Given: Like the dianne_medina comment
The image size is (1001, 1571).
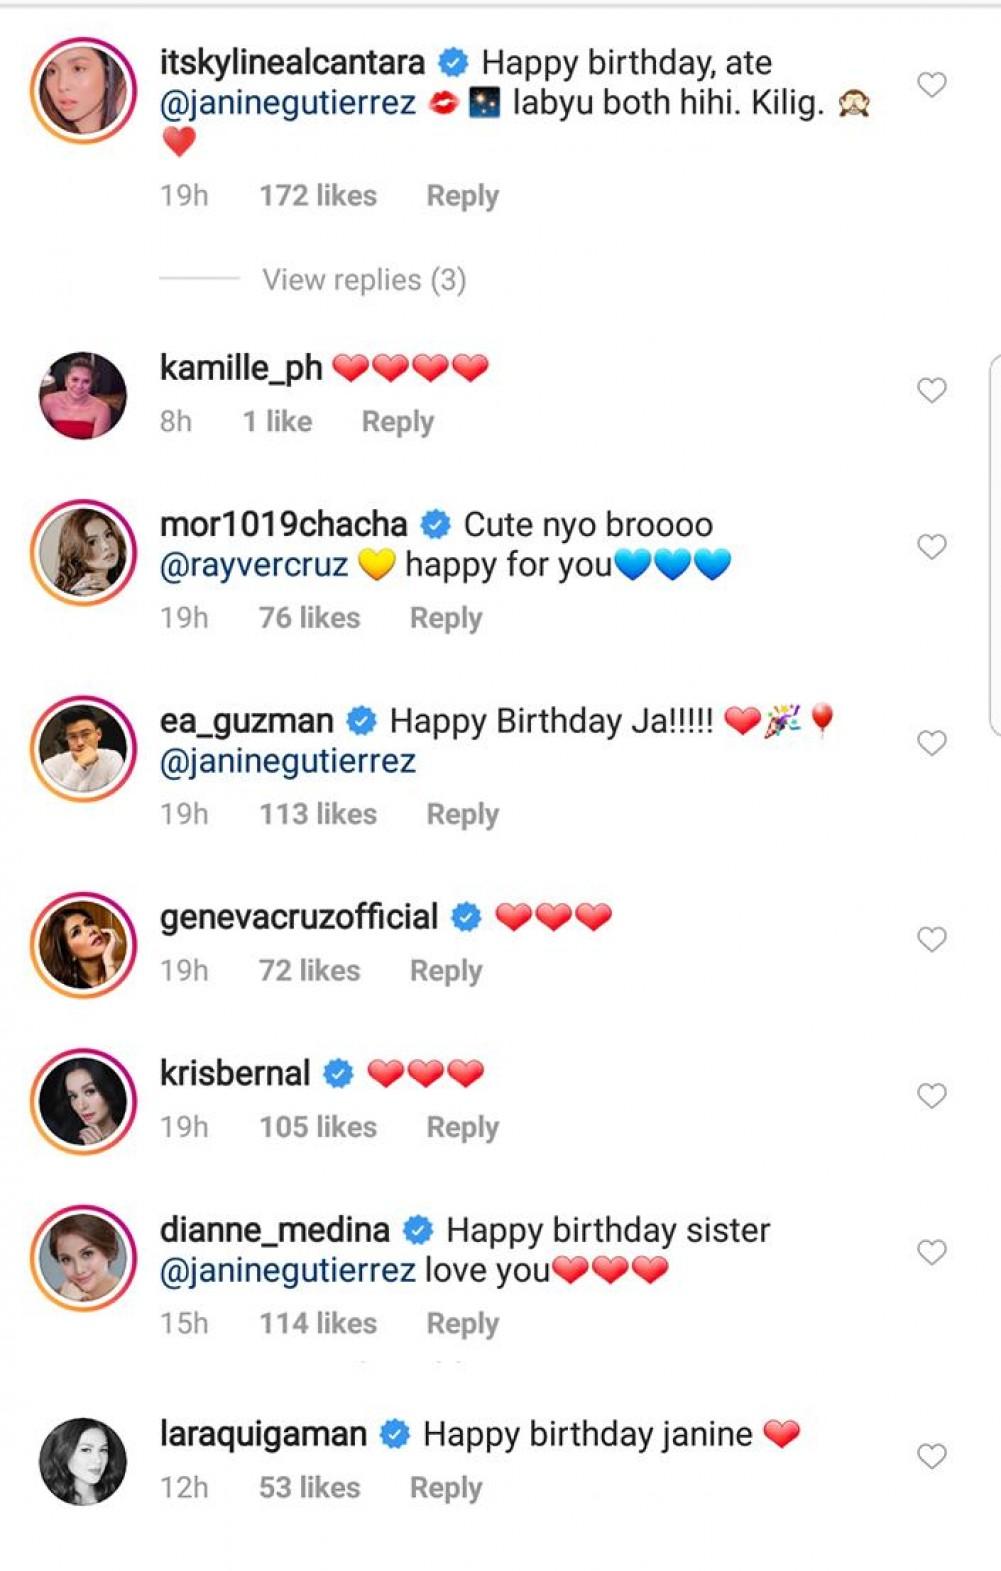Looking at the screenshot, I should point(931,1252).
